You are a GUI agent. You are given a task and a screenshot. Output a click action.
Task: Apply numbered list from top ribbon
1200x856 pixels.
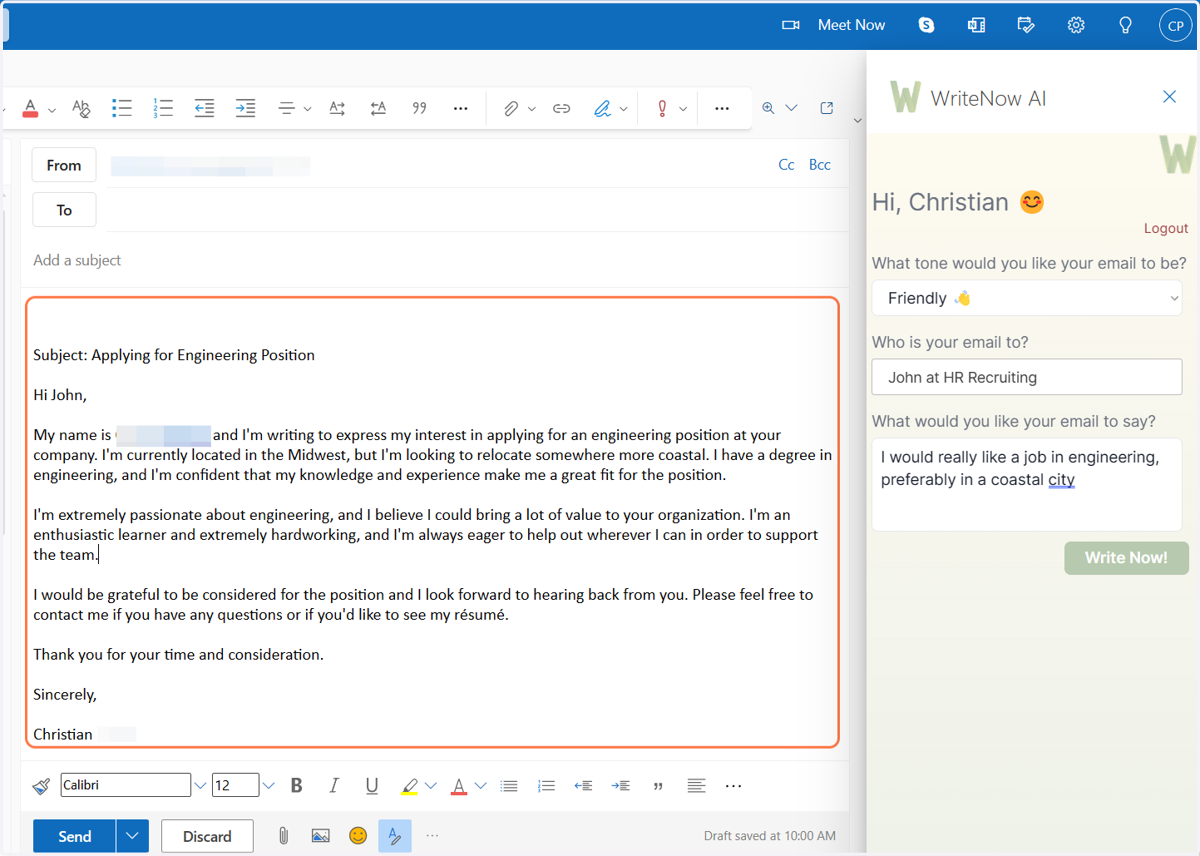pyautogui.click(x=163, y=108)
